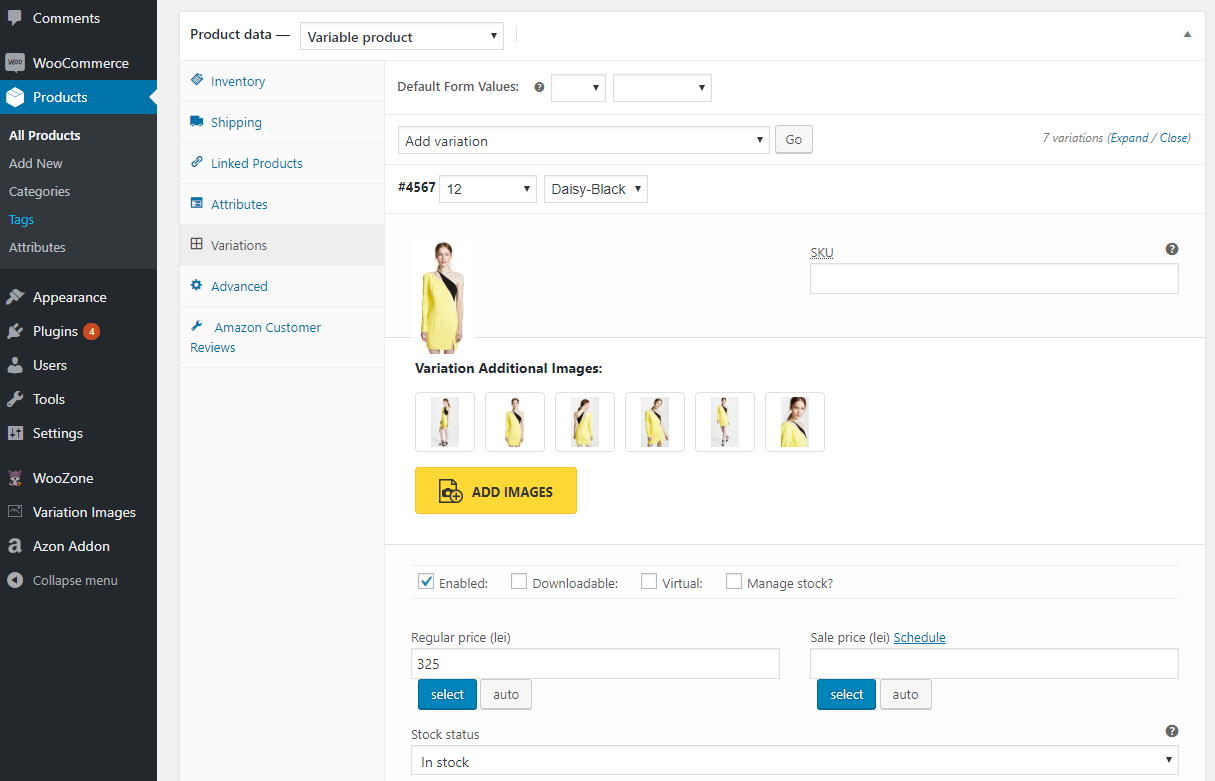Enable the Manage stock checkbox
1215x781 pixels.
pos(734,581)
